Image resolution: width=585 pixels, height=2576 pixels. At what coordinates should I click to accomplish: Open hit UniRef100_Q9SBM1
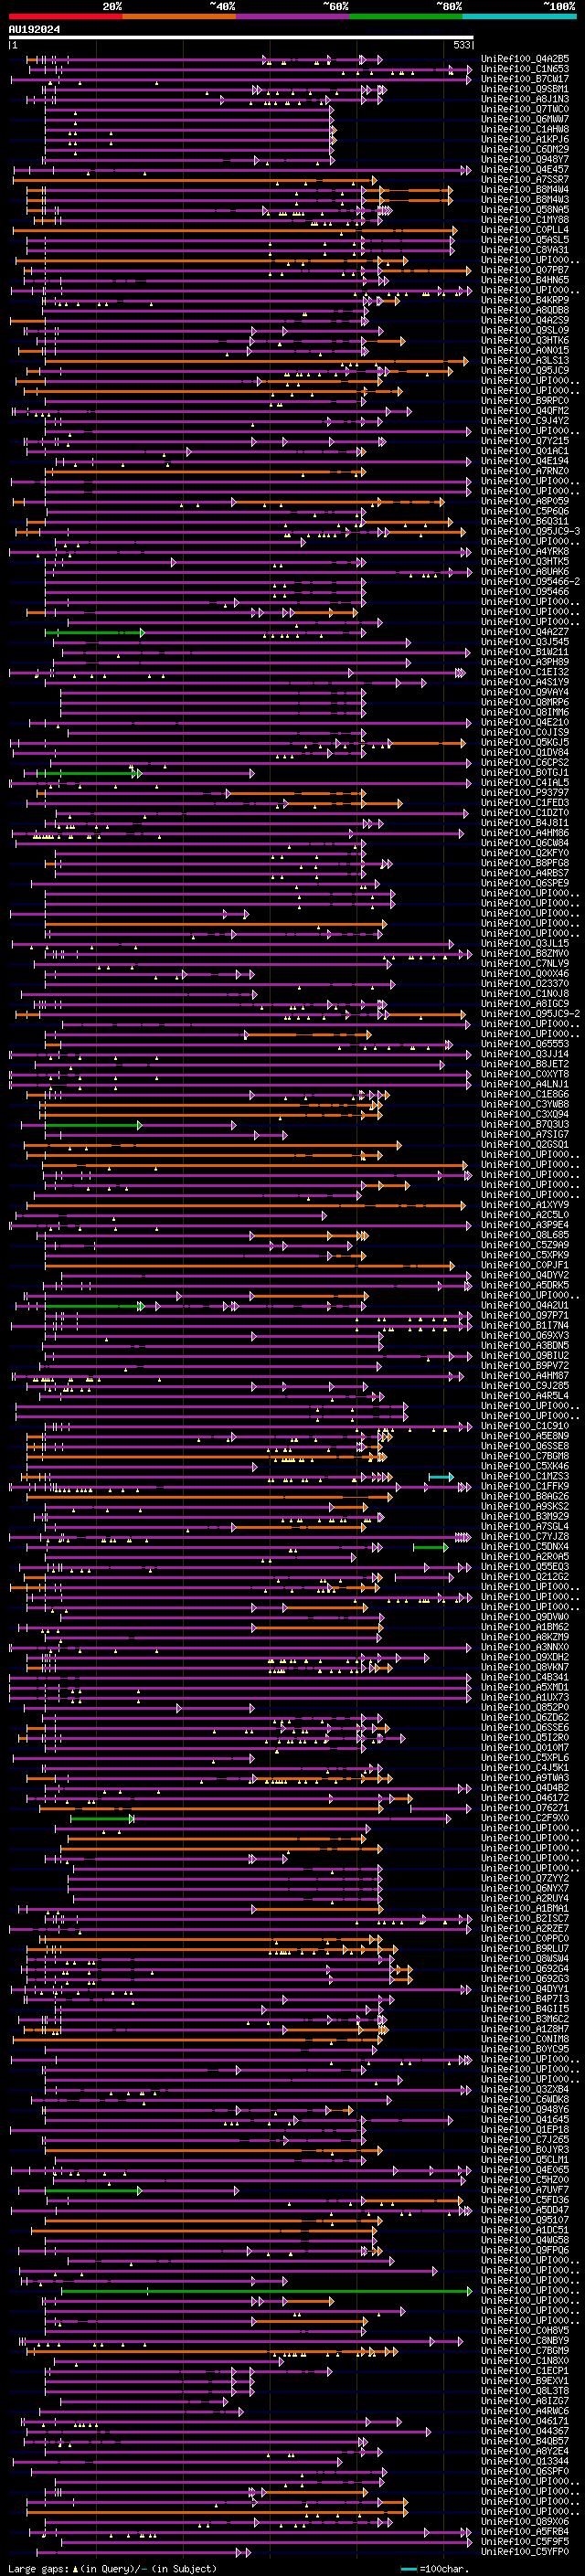(525, 89)
